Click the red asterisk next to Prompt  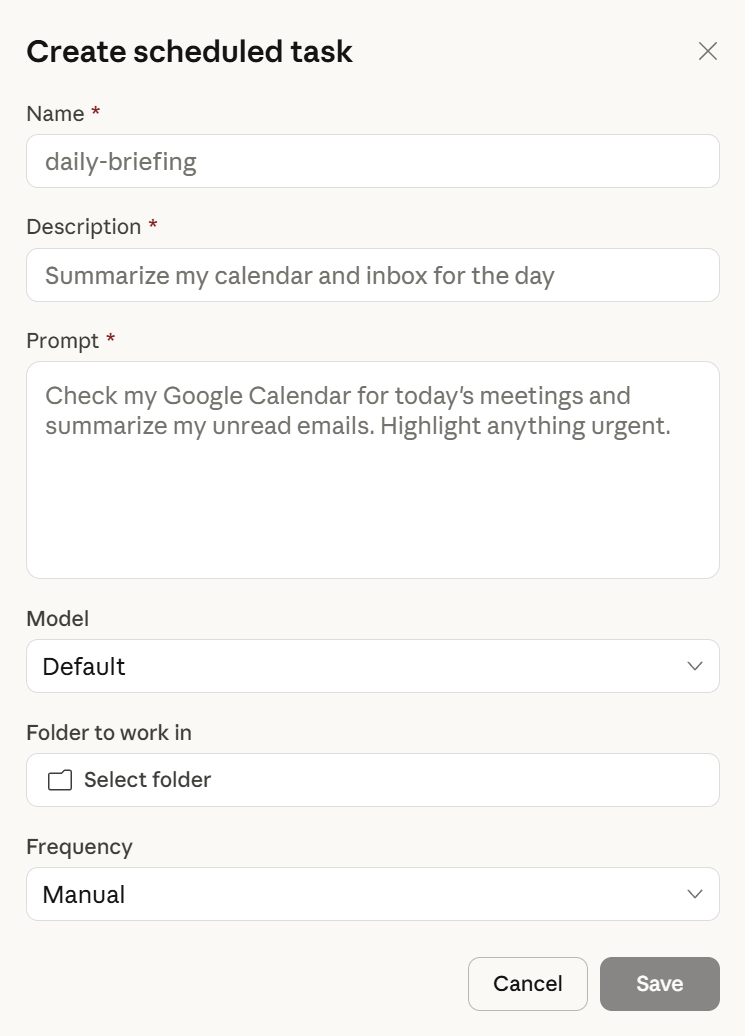(110, 340)
